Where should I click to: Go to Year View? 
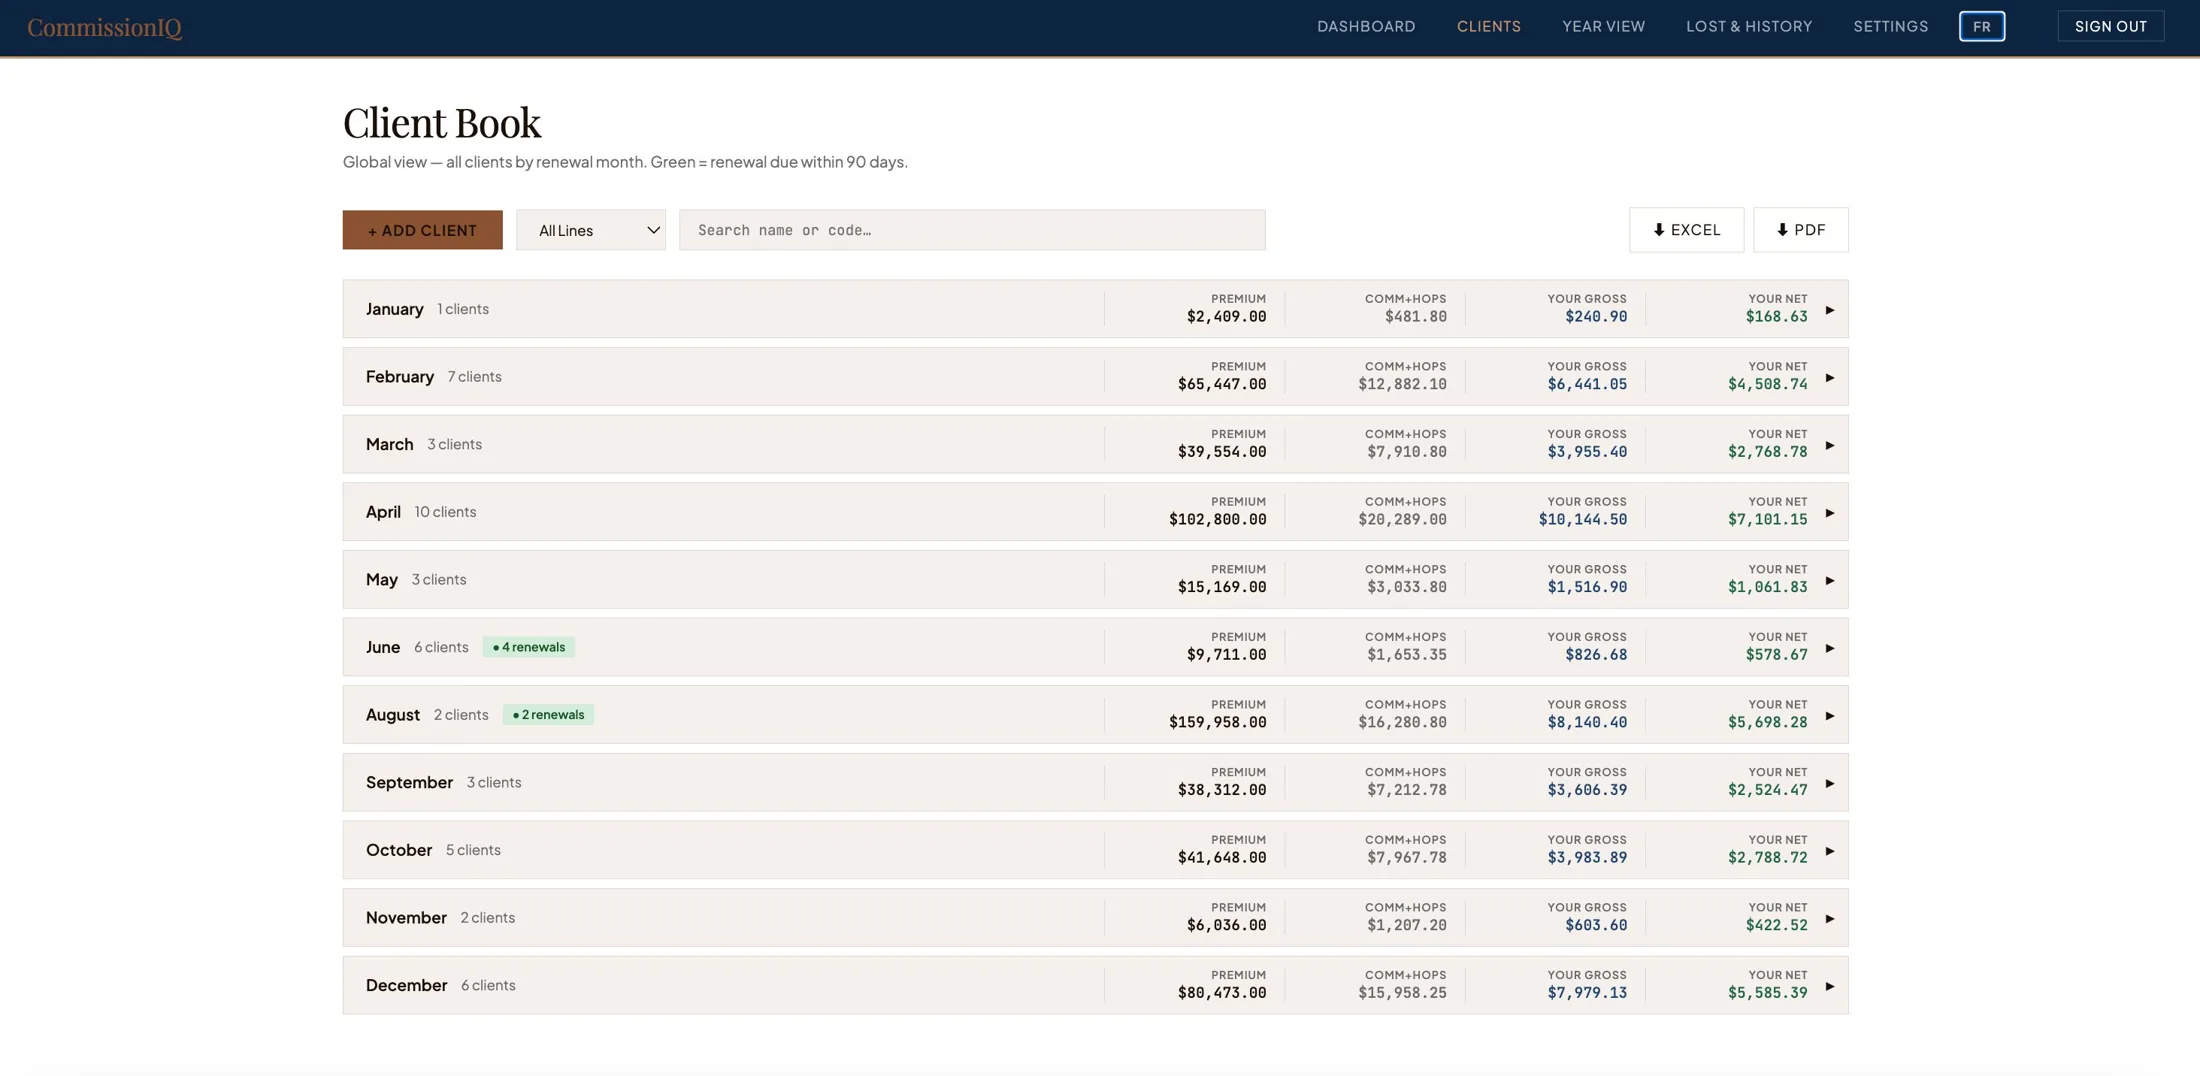(1603, 27)
